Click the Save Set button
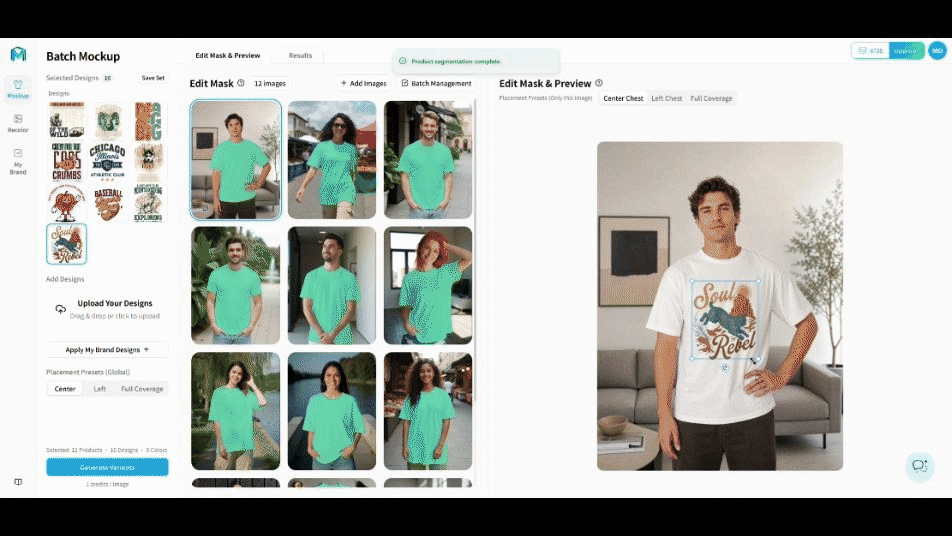952x536 pixels. (153, 78)
